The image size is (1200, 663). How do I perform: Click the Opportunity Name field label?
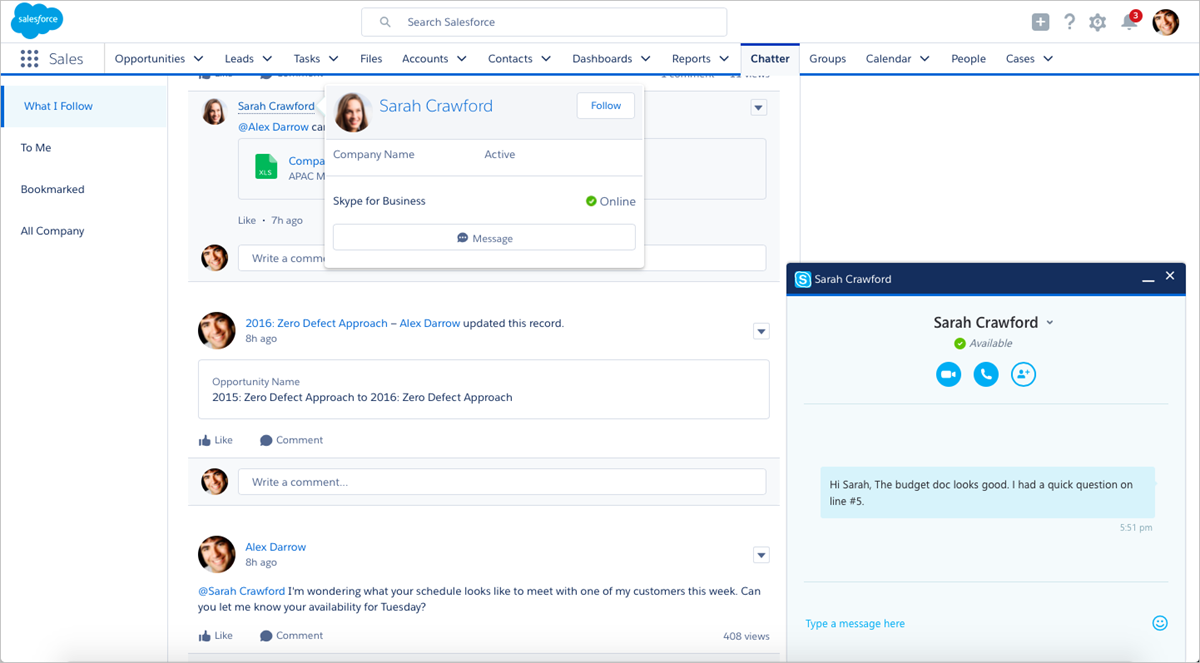click(x=256, y=382)
